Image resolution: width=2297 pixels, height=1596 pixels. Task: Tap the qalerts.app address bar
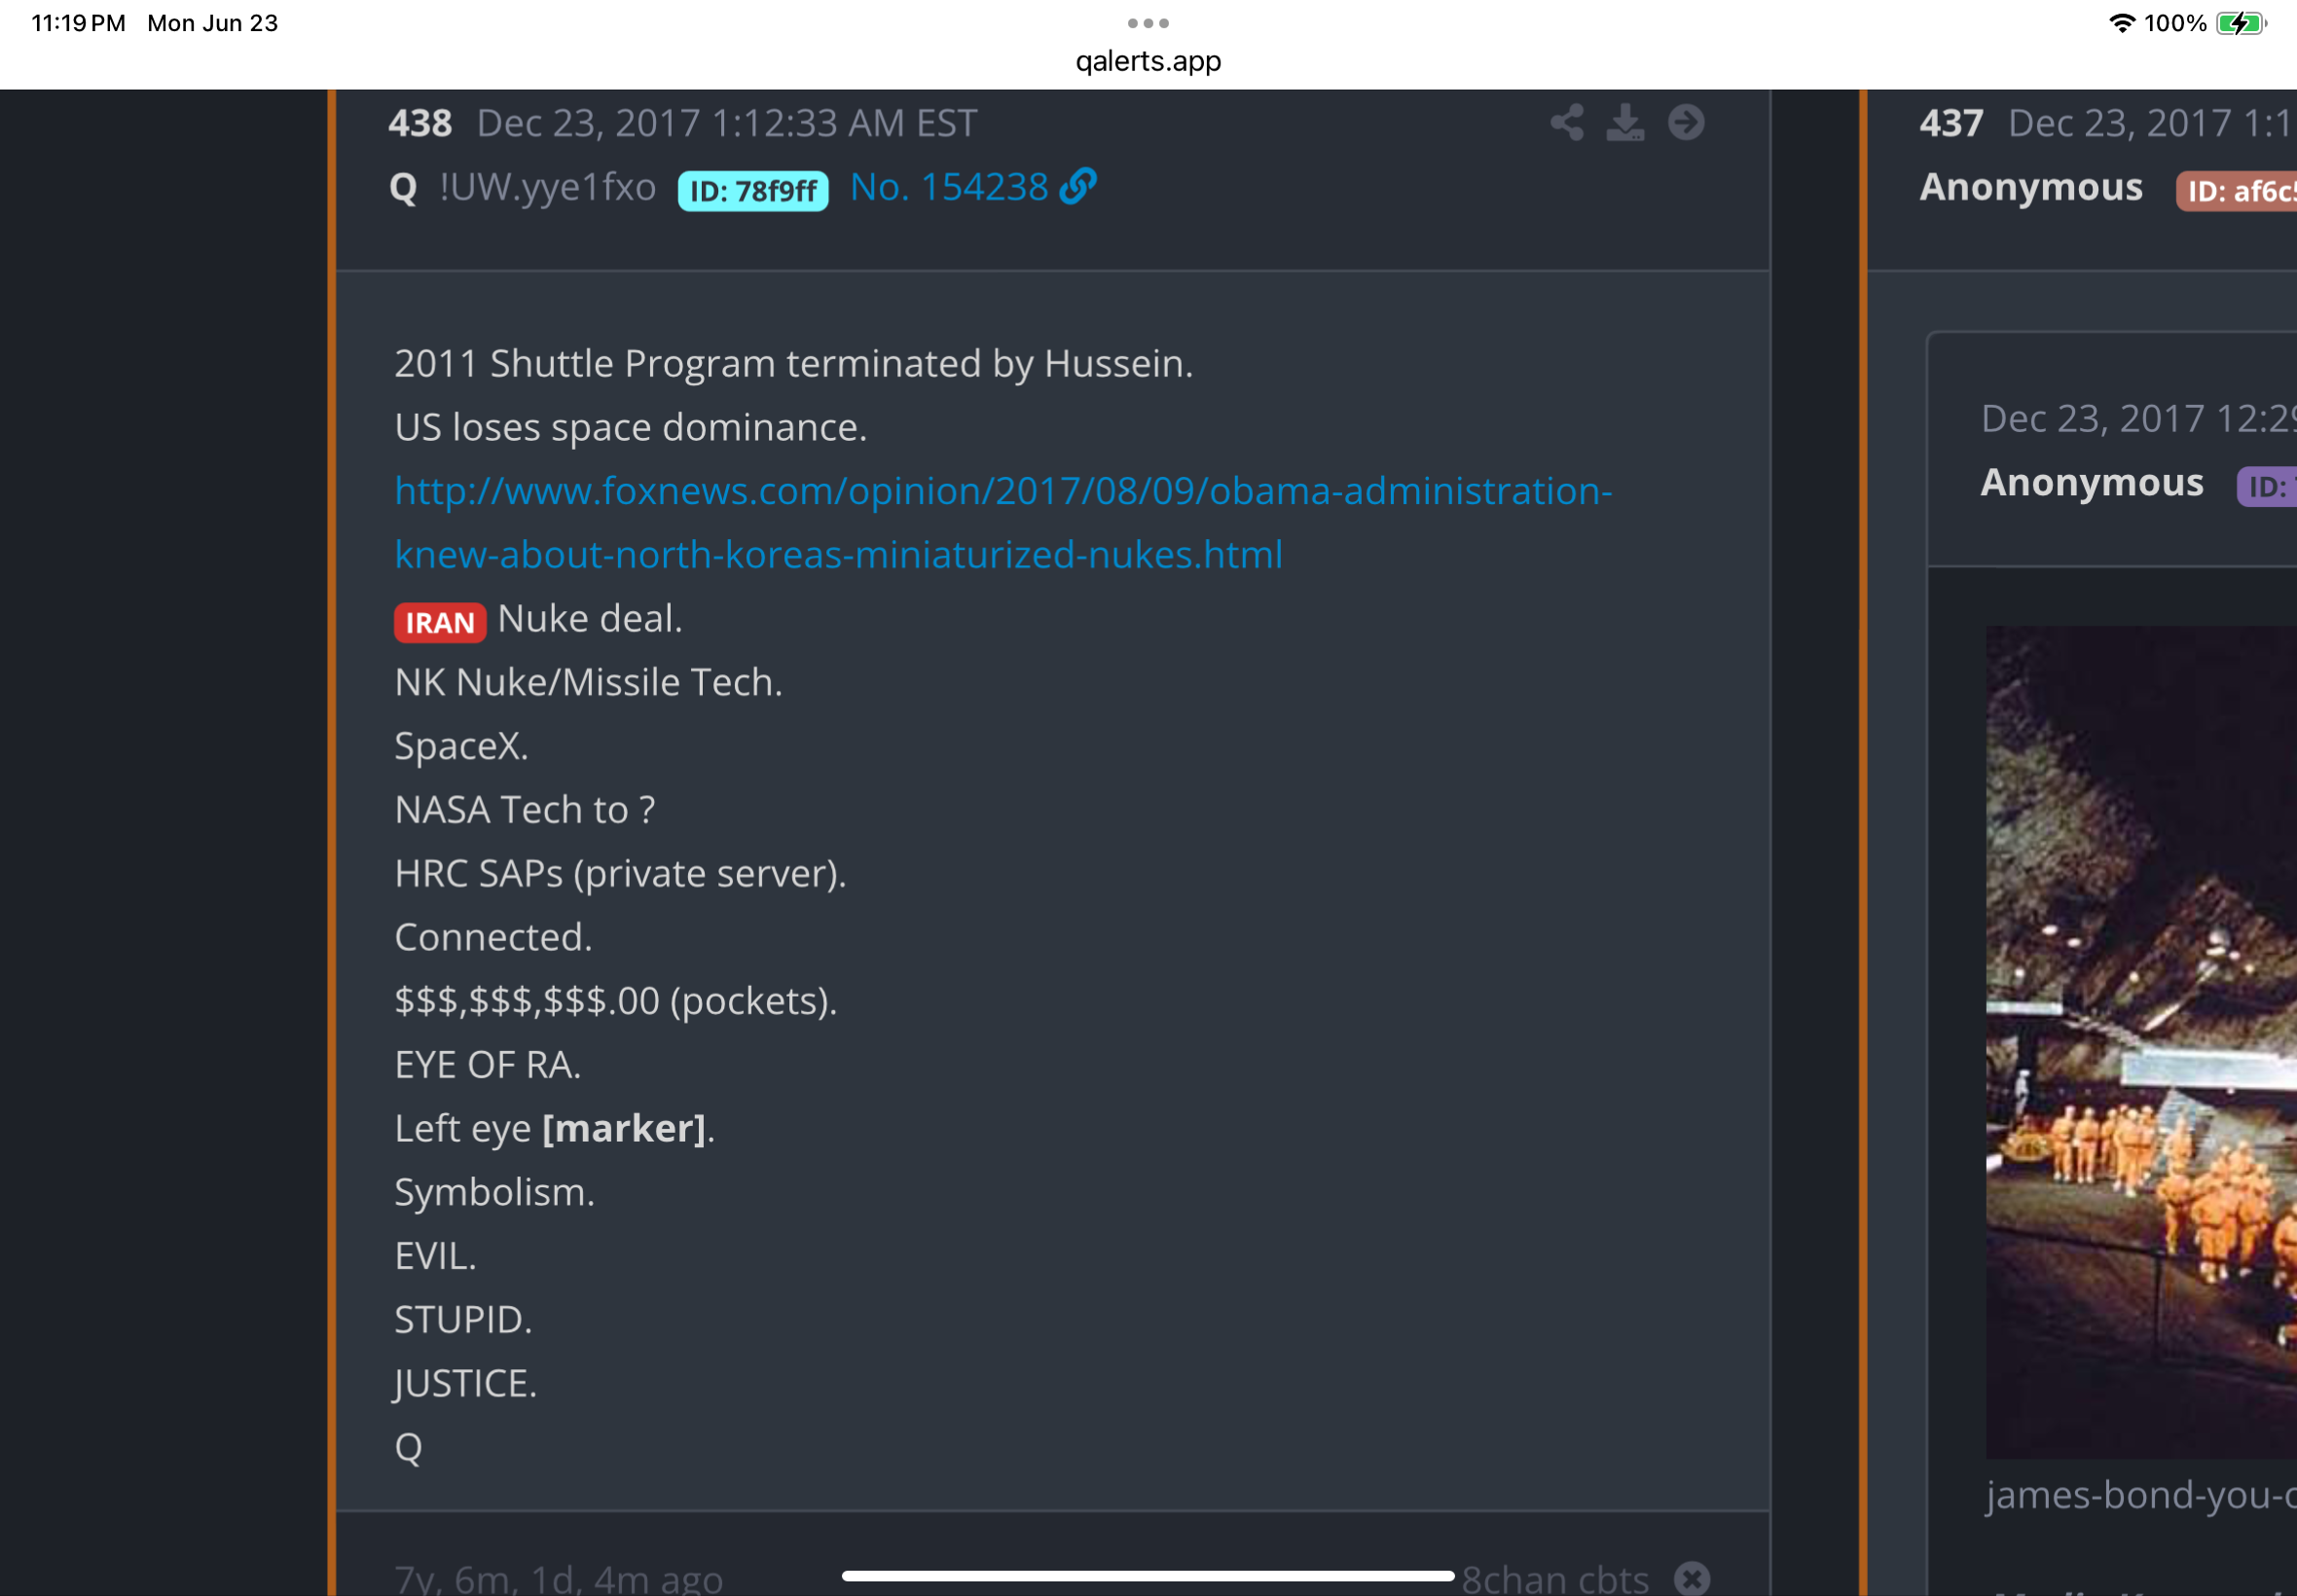(x=1148, y=61)
